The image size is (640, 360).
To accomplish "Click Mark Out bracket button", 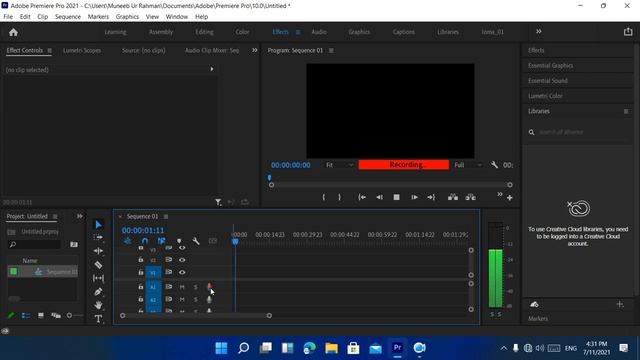I will [x=339, y=197].
